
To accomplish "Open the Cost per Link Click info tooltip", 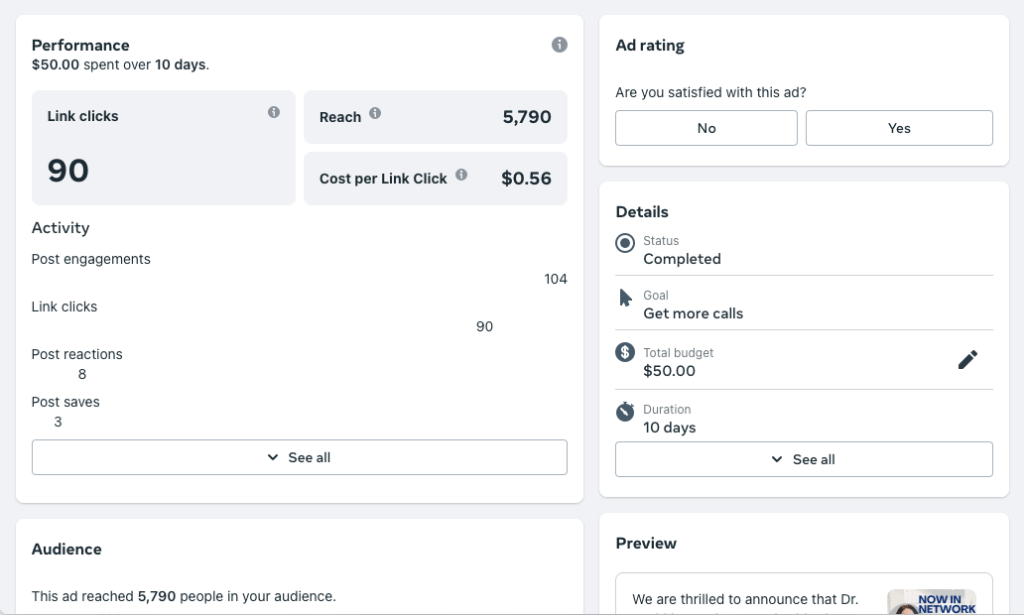I will [x=461, y=175].
